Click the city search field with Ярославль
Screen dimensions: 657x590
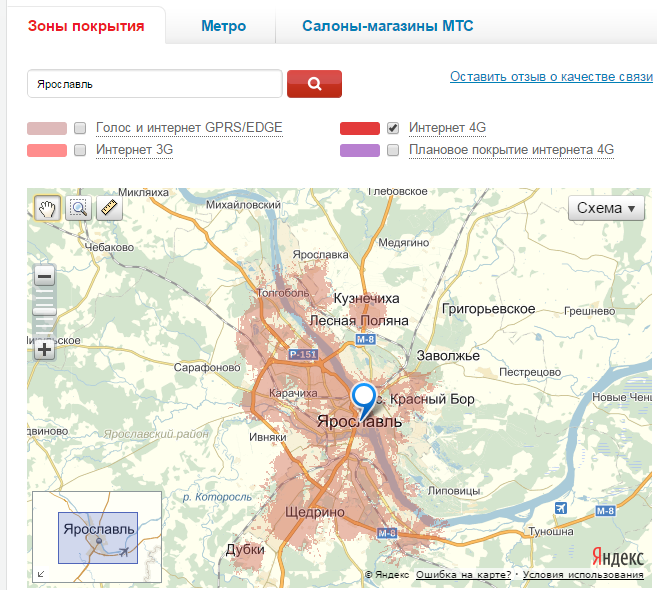(155, 84)
